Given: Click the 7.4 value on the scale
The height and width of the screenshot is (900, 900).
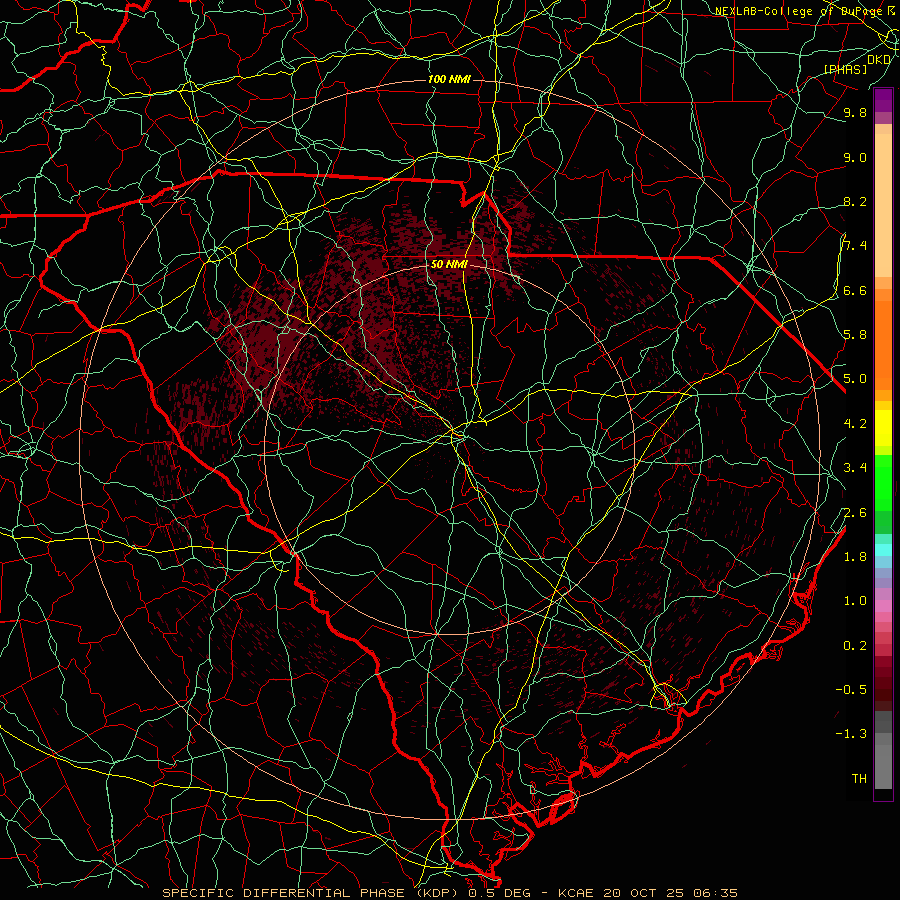Looking at the screenshot, I should click(x=855, y=246).
